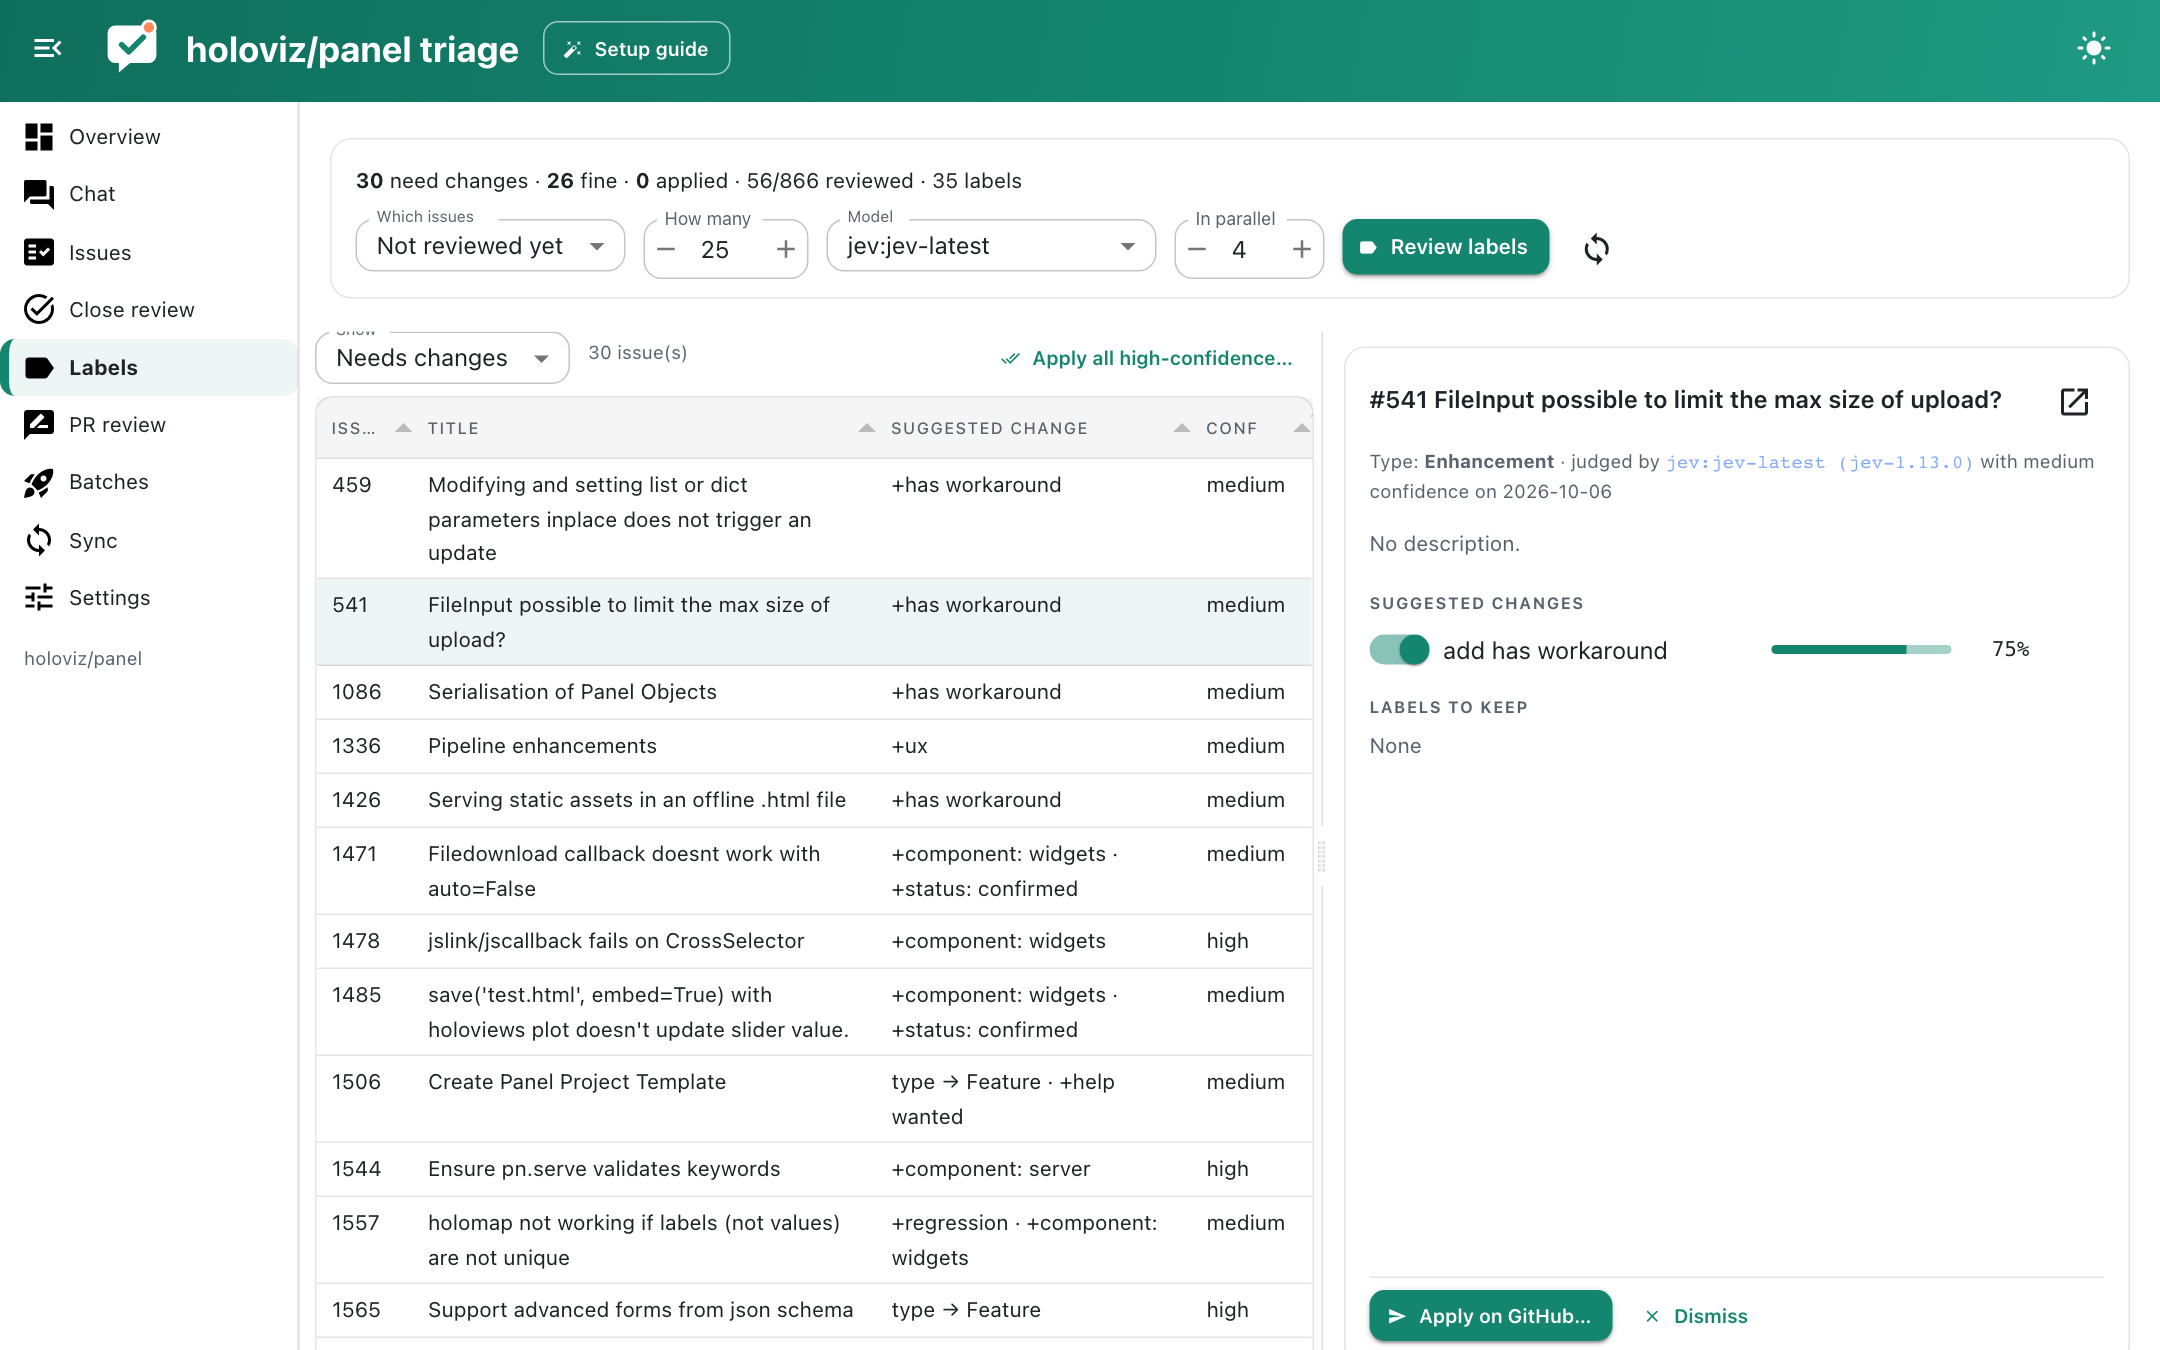Dismiss the suggestion for issue #541
2160x1350 pixels.
coord(1696,1316)
